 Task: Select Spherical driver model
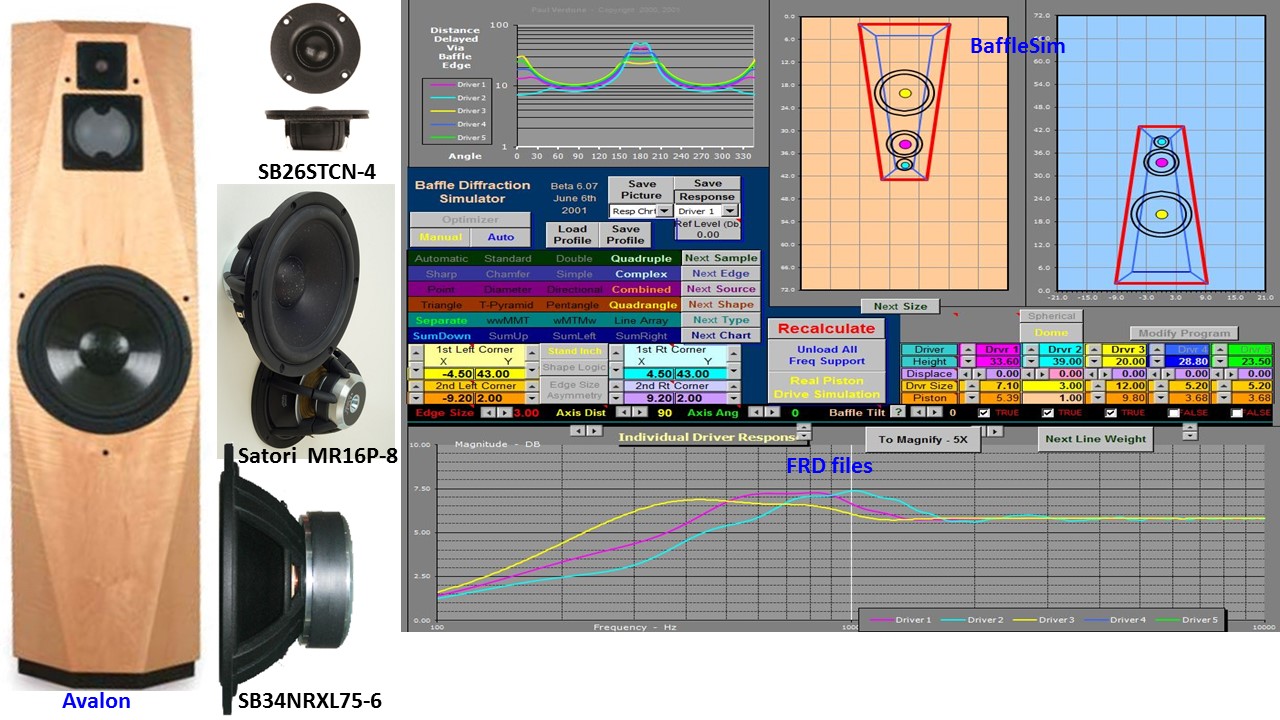tap(1051, 316)
